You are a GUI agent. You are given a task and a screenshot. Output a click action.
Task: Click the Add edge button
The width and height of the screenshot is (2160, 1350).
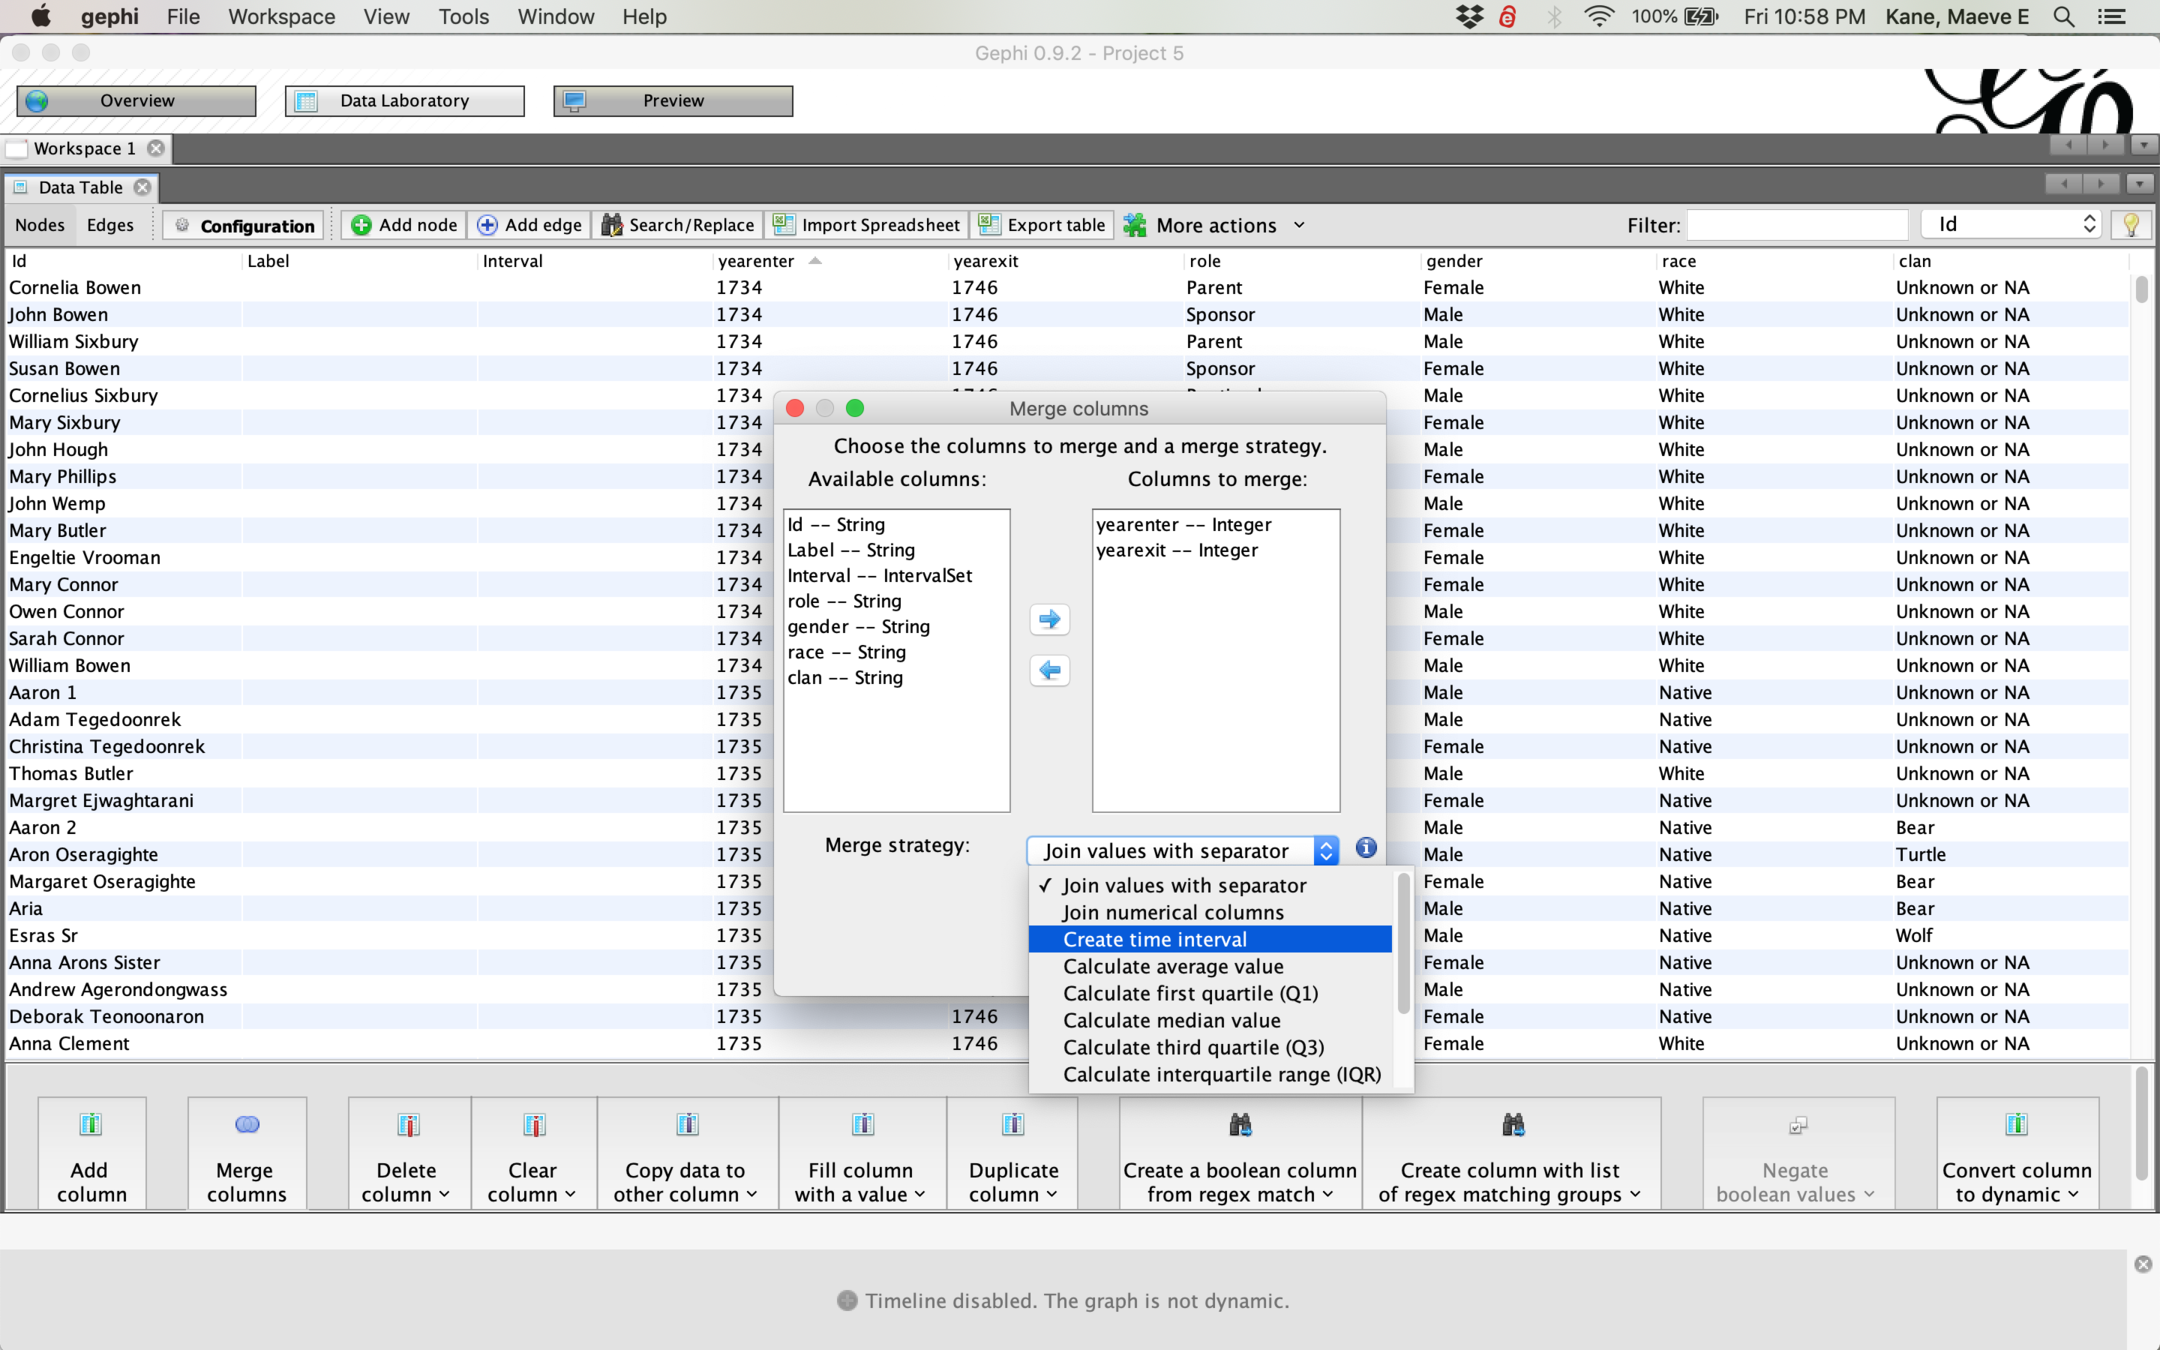pos(530,225)
